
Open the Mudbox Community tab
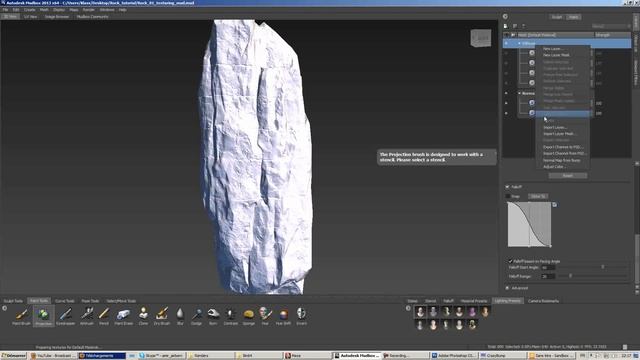click(93, 17)
